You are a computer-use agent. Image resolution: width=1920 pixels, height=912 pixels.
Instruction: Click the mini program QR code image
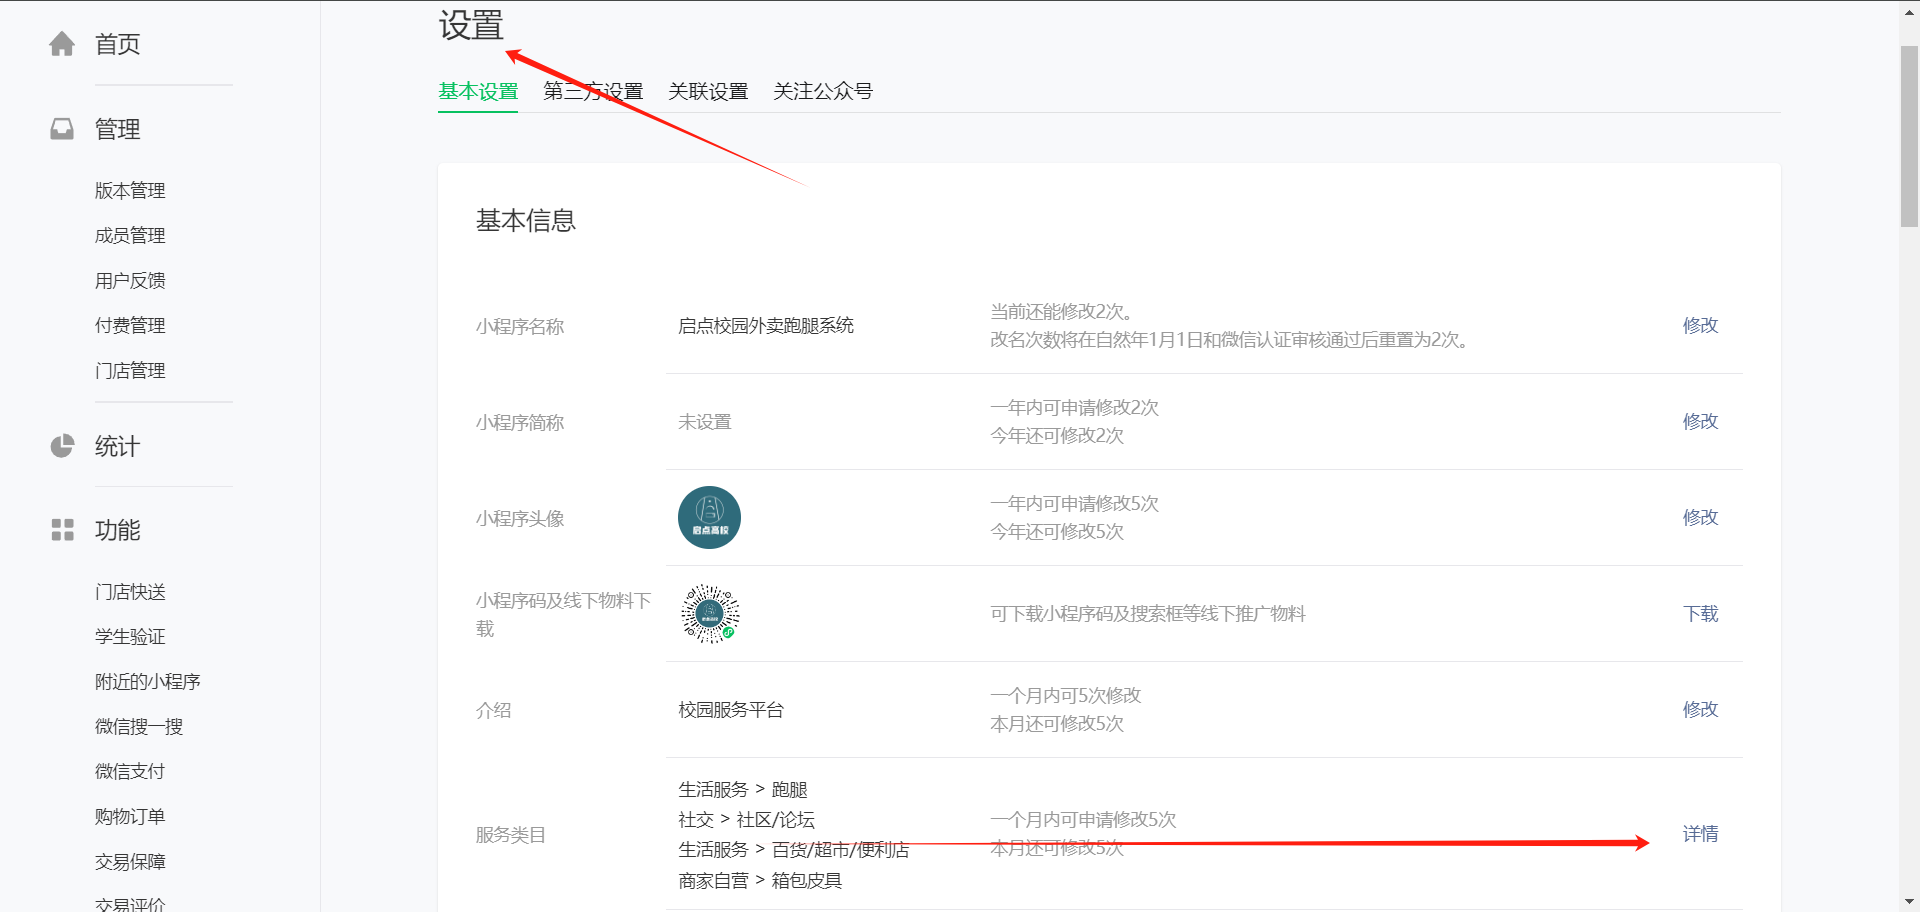[710, 614]
